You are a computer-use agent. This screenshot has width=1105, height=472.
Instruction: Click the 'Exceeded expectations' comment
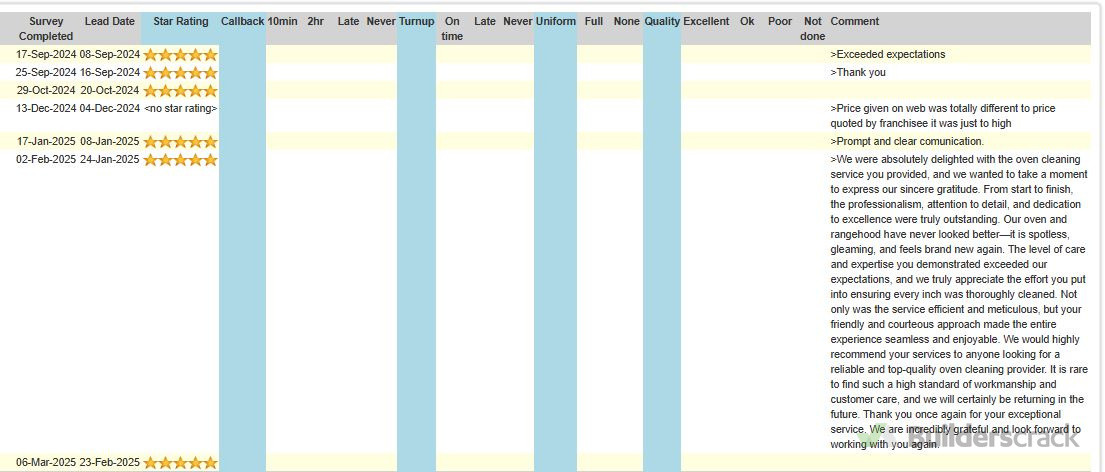pyautogui.click(x=889, y=55)
